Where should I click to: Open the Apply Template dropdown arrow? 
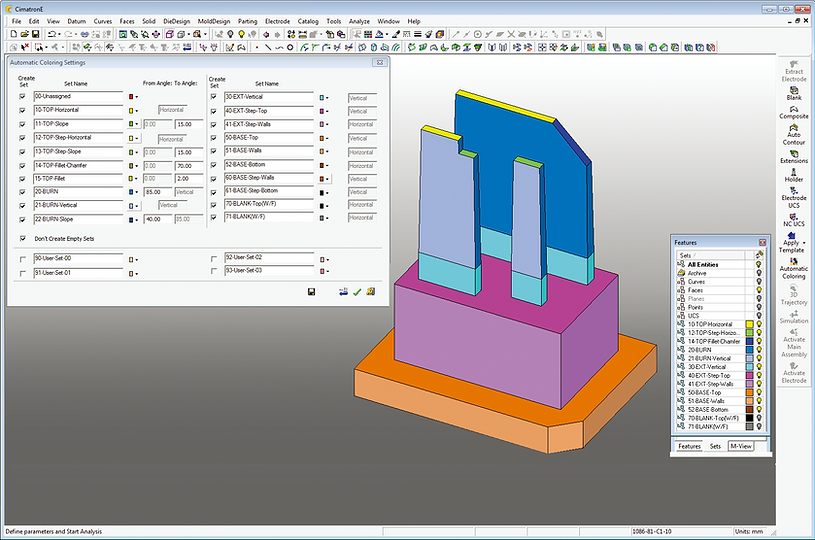[805, 243]
